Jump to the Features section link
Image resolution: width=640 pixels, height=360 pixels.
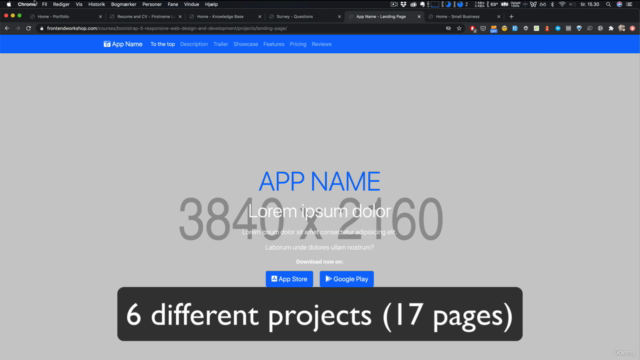pos(274,44)
